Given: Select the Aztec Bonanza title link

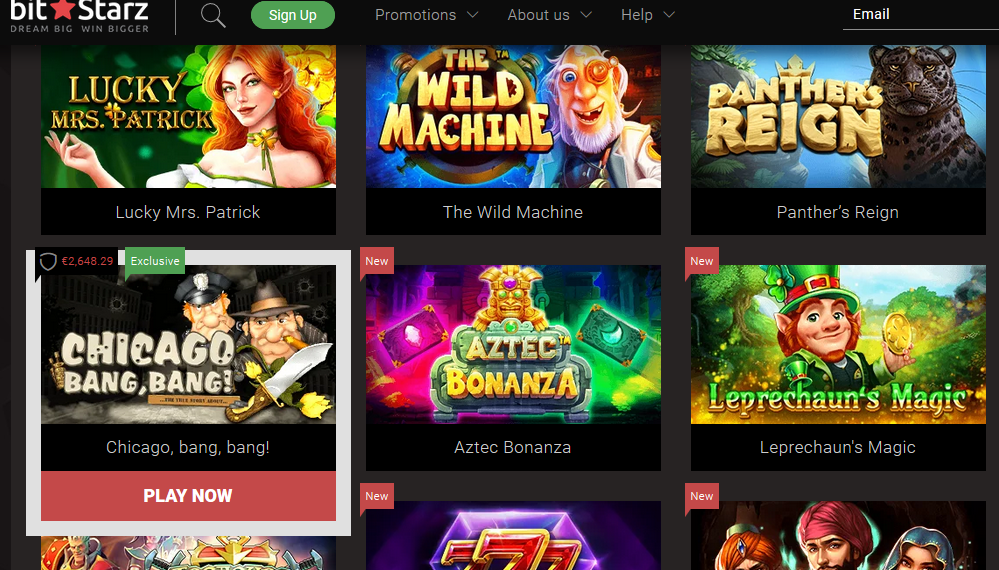Looking at the screenshot, I should click(x=513, y=447).
